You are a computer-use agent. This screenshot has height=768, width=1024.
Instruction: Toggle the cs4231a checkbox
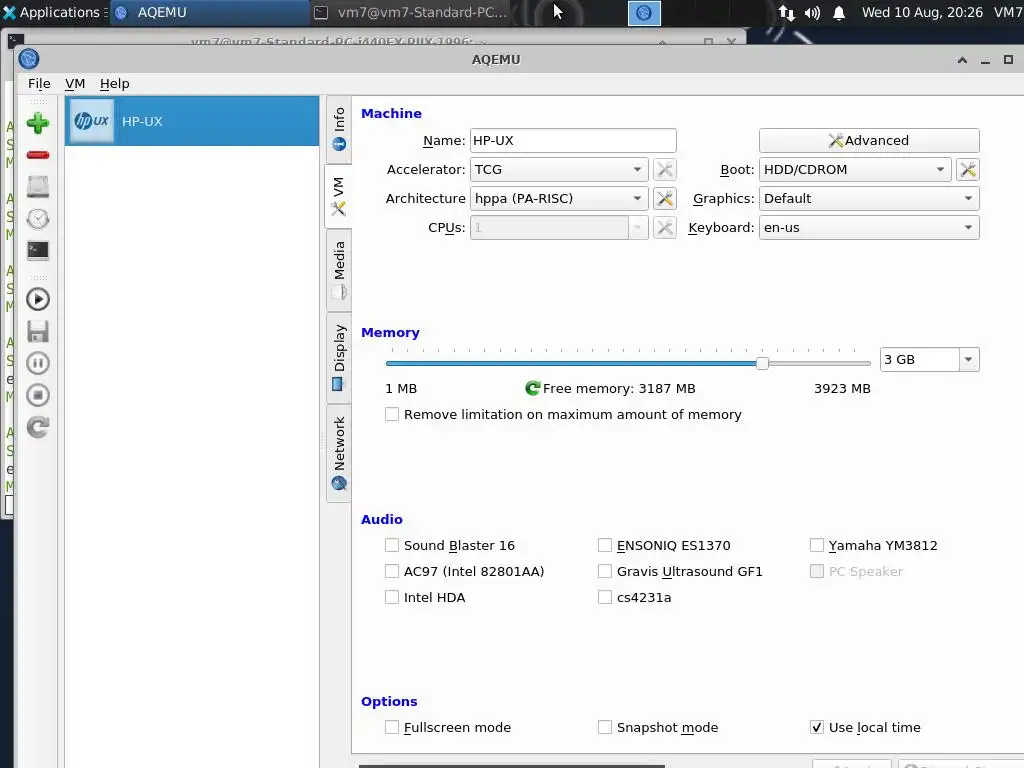coord(605,598)
